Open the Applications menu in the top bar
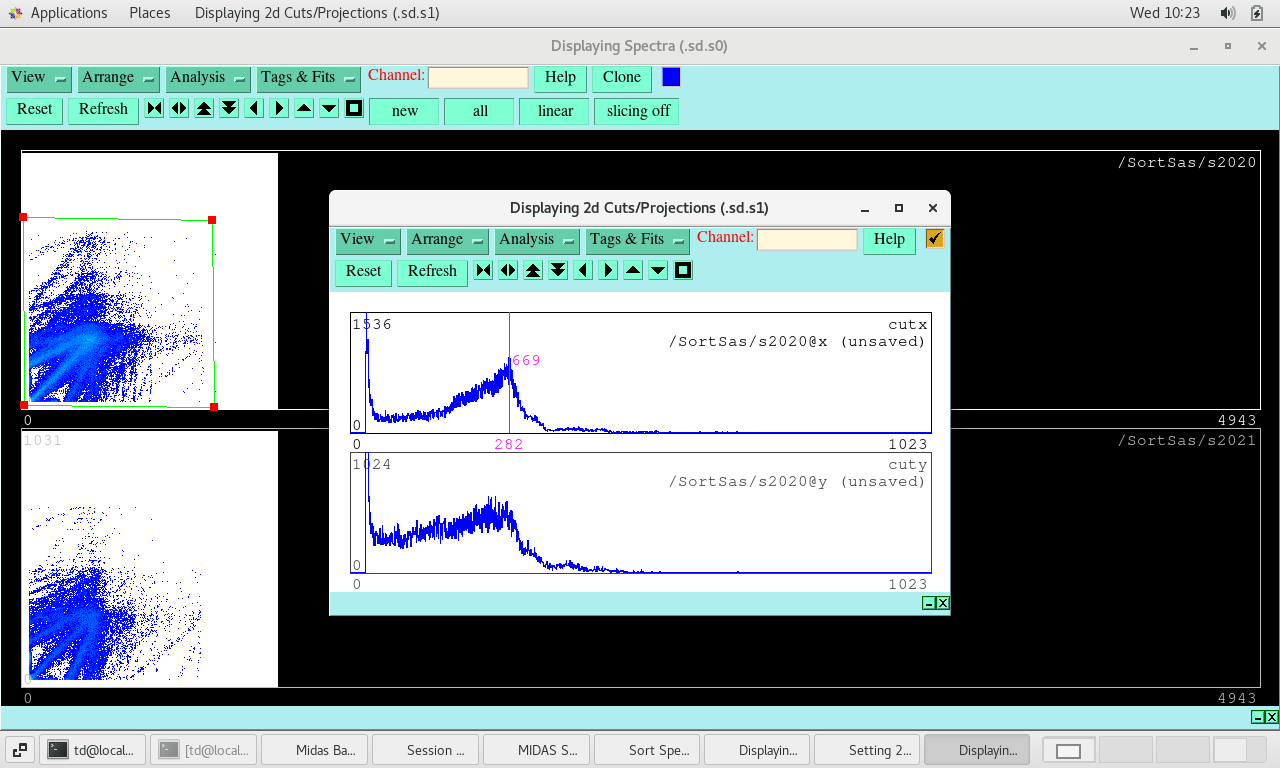Screen dimensions: 1280x768 click(x=58, y=13)
